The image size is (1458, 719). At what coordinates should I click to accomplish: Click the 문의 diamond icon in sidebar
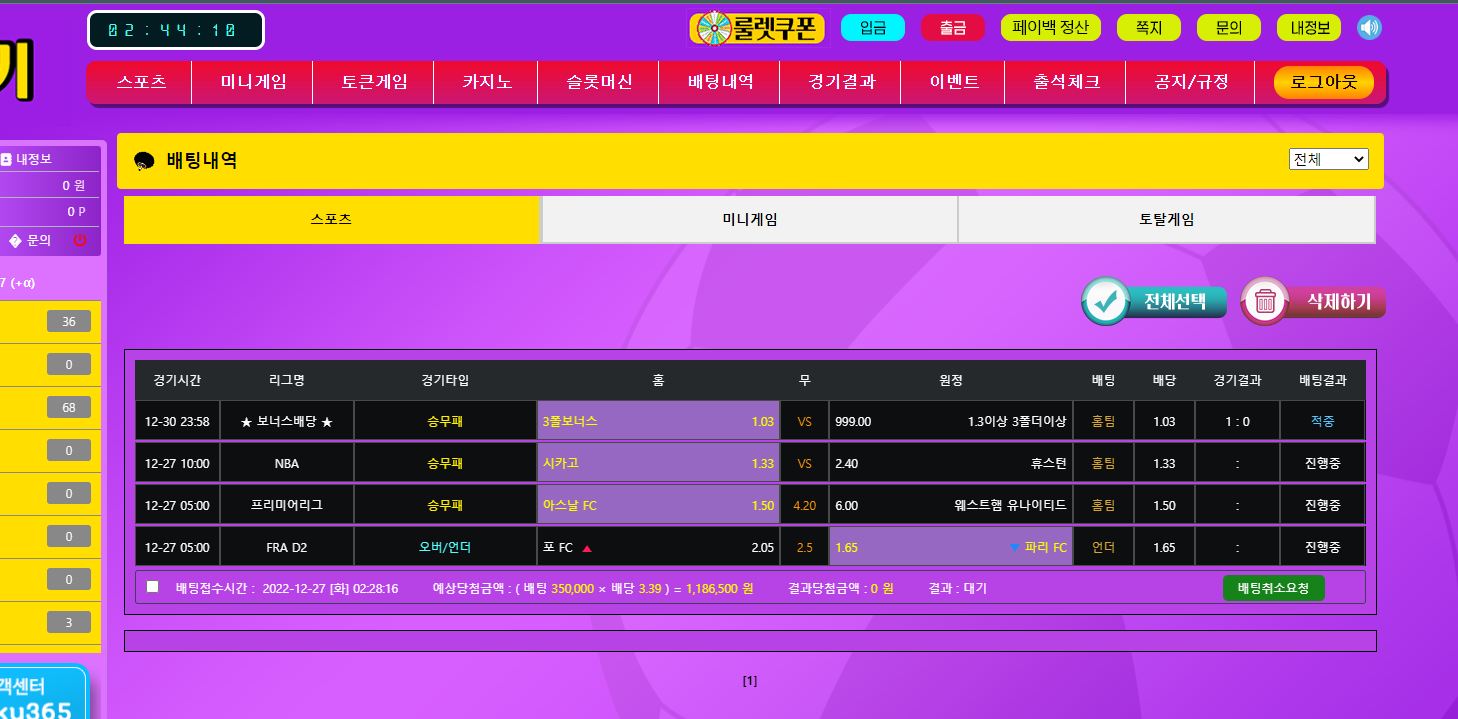(15, 240)
